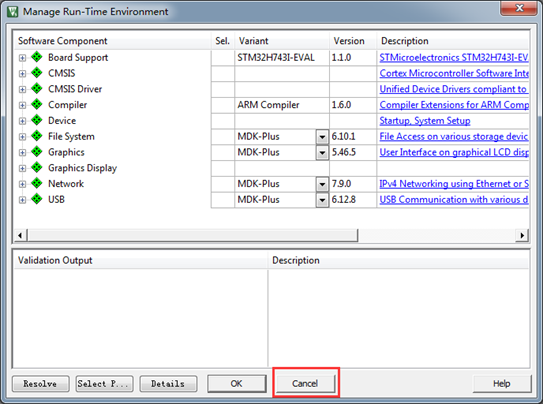Screen dimensions: 543x404
Task: Open the Network variant dropdown arrow
Action: [x=322, y=184]
